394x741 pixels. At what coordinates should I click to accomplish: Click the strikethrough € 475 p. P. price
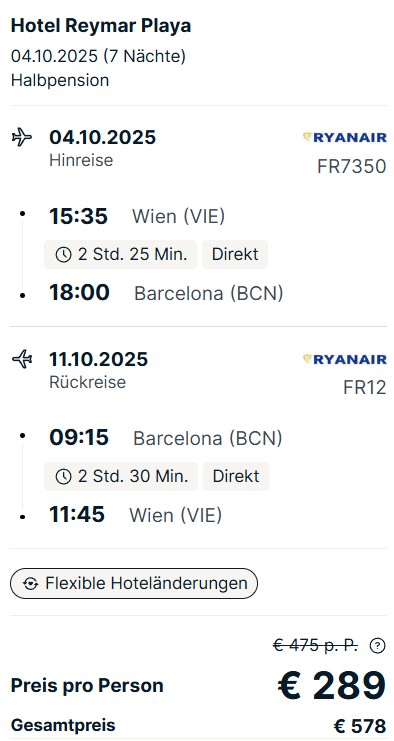click(x=316, y=645)
